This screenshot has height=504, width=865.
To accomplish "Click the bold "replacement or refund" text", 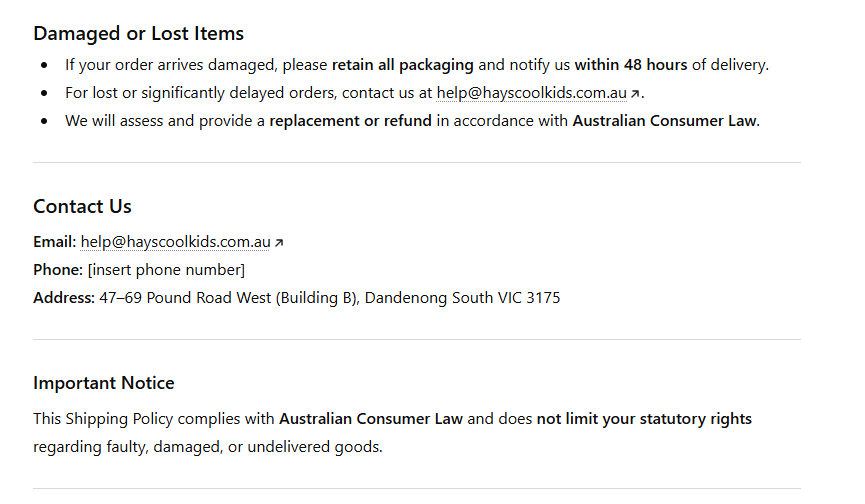I will click(x=350, y=121).
